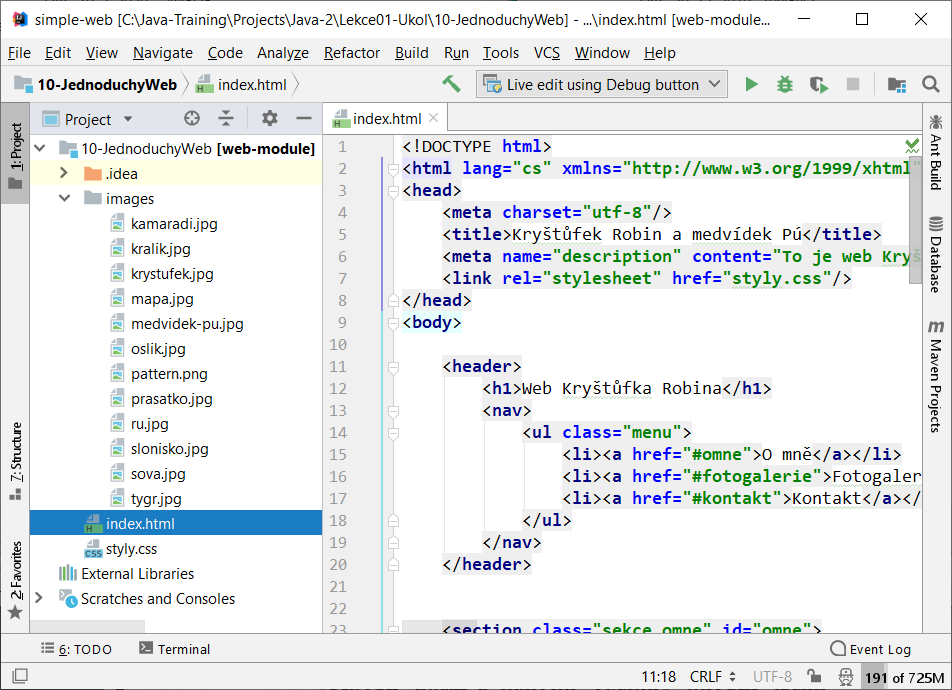Click Scroll from Source in the Project panel
The width and height of the screenshot is (952, 690).
(190, 118)
